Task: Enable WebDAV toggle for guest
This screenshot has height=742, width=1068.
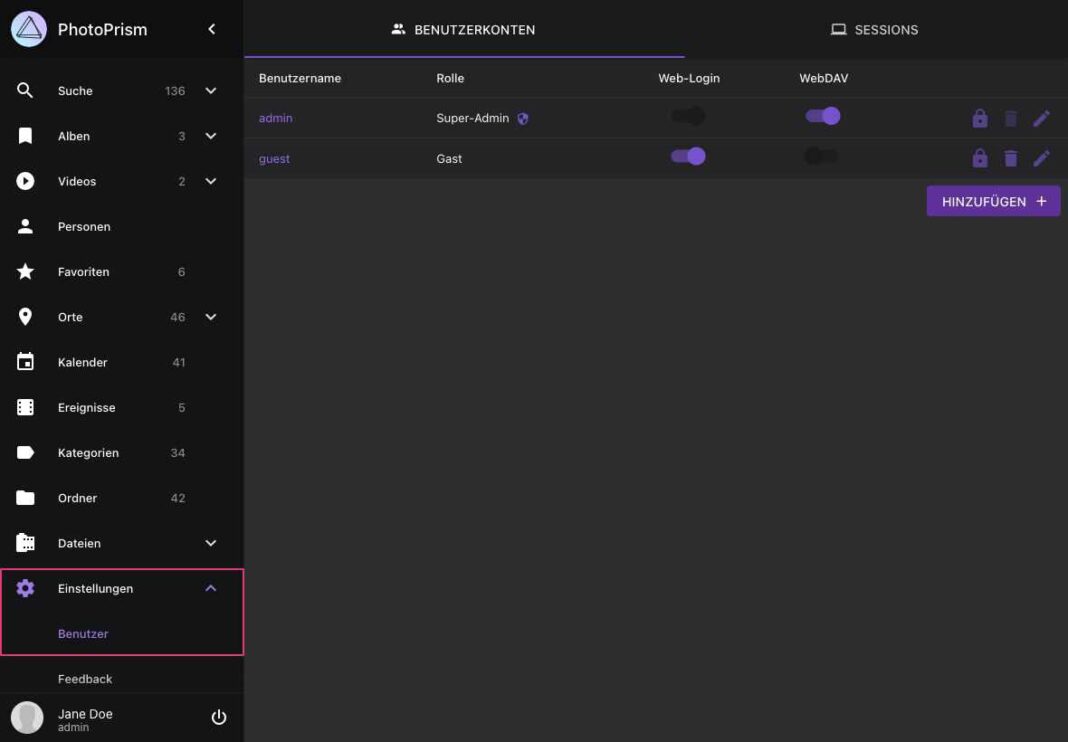Action: coord(821,156)
